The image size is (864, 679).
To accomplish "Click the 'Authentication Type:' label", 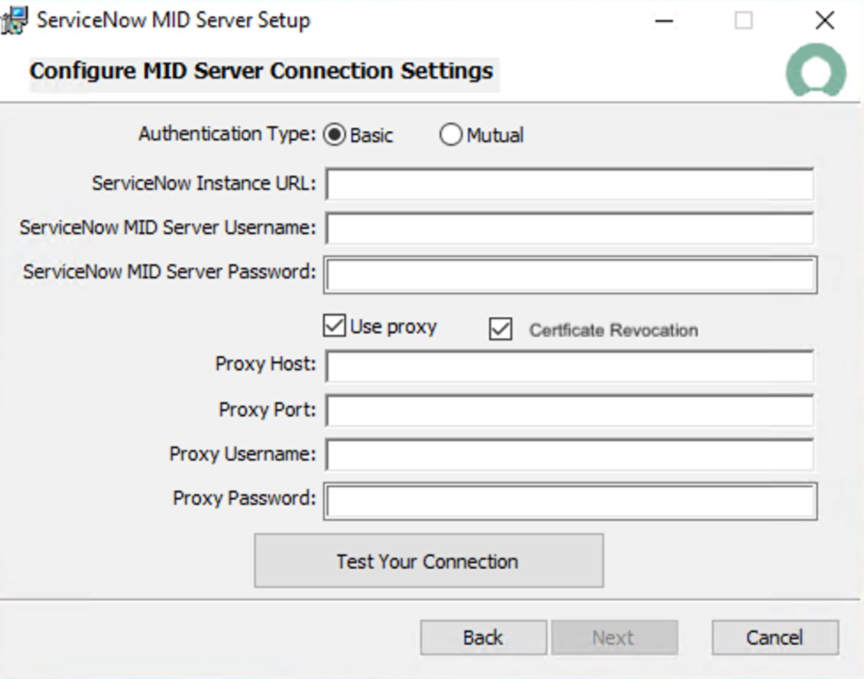I will pos(227,134).
